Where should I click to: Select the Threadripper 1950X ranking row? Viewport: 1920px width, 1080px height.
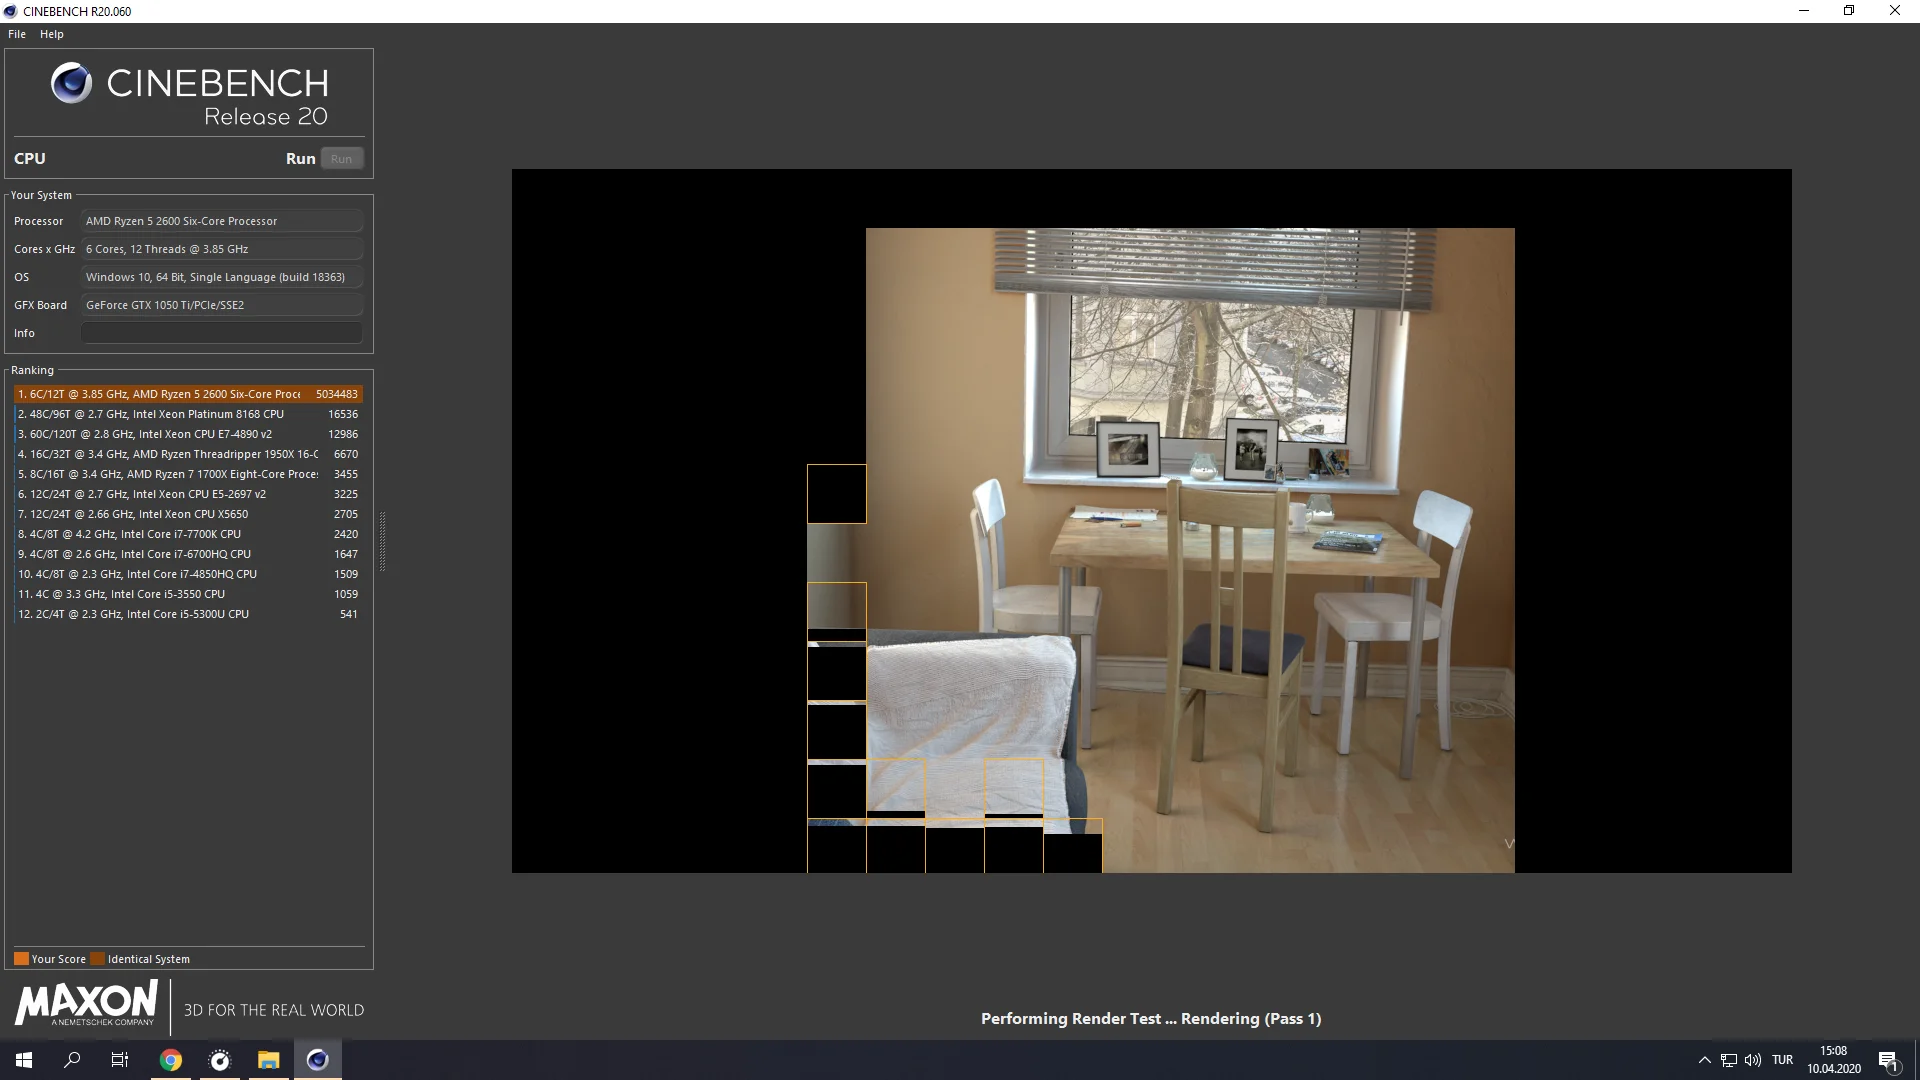[x=188, y=454]
